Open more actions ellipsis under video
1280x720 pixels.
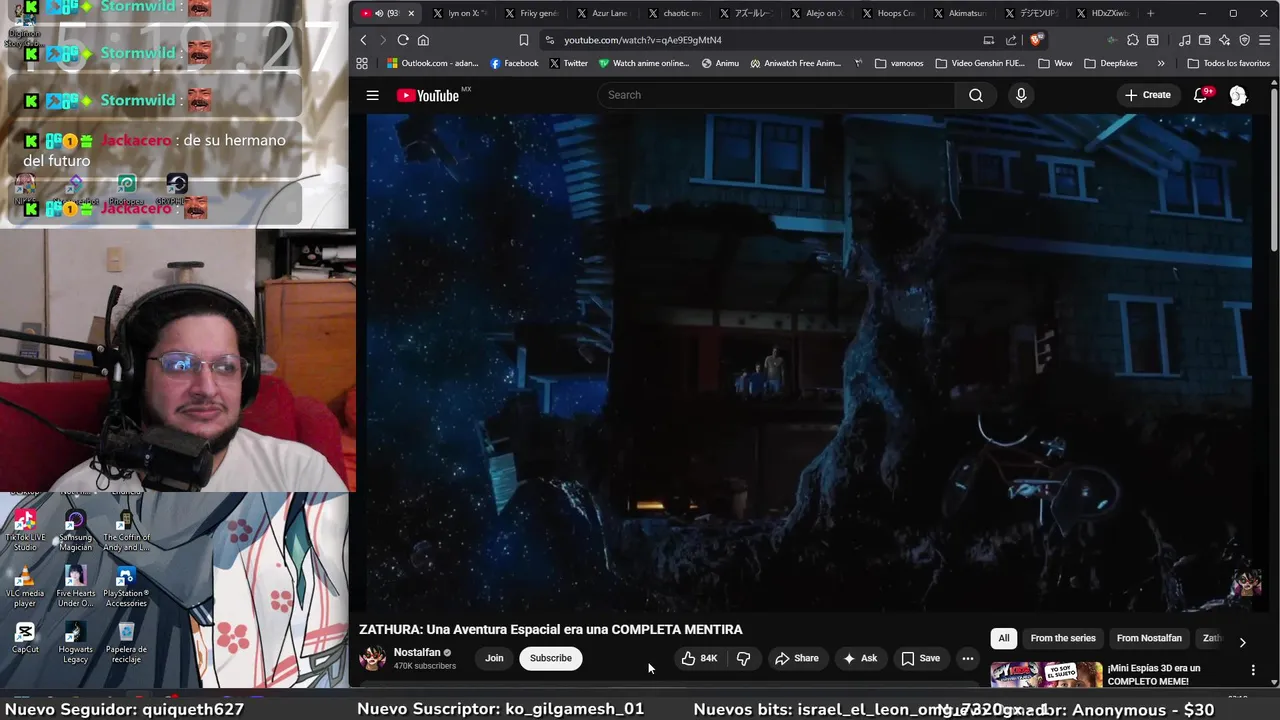(967, 658)
